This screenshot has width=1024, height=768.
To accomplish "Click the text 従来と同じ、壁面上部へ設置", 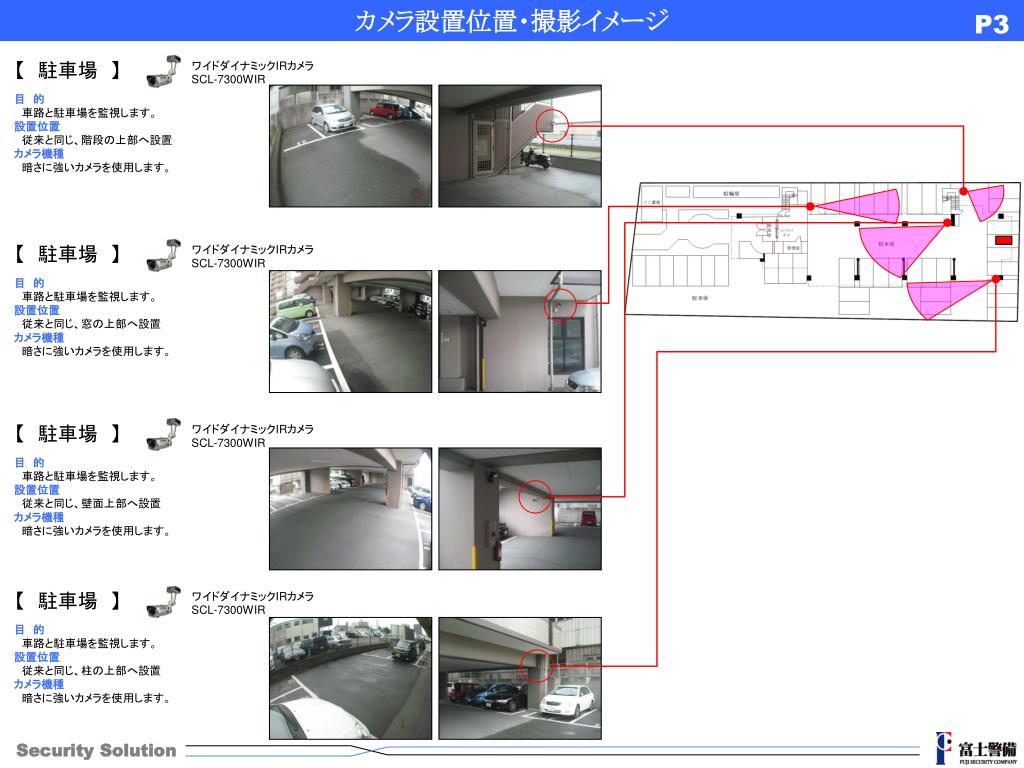I will click(91, 504).
